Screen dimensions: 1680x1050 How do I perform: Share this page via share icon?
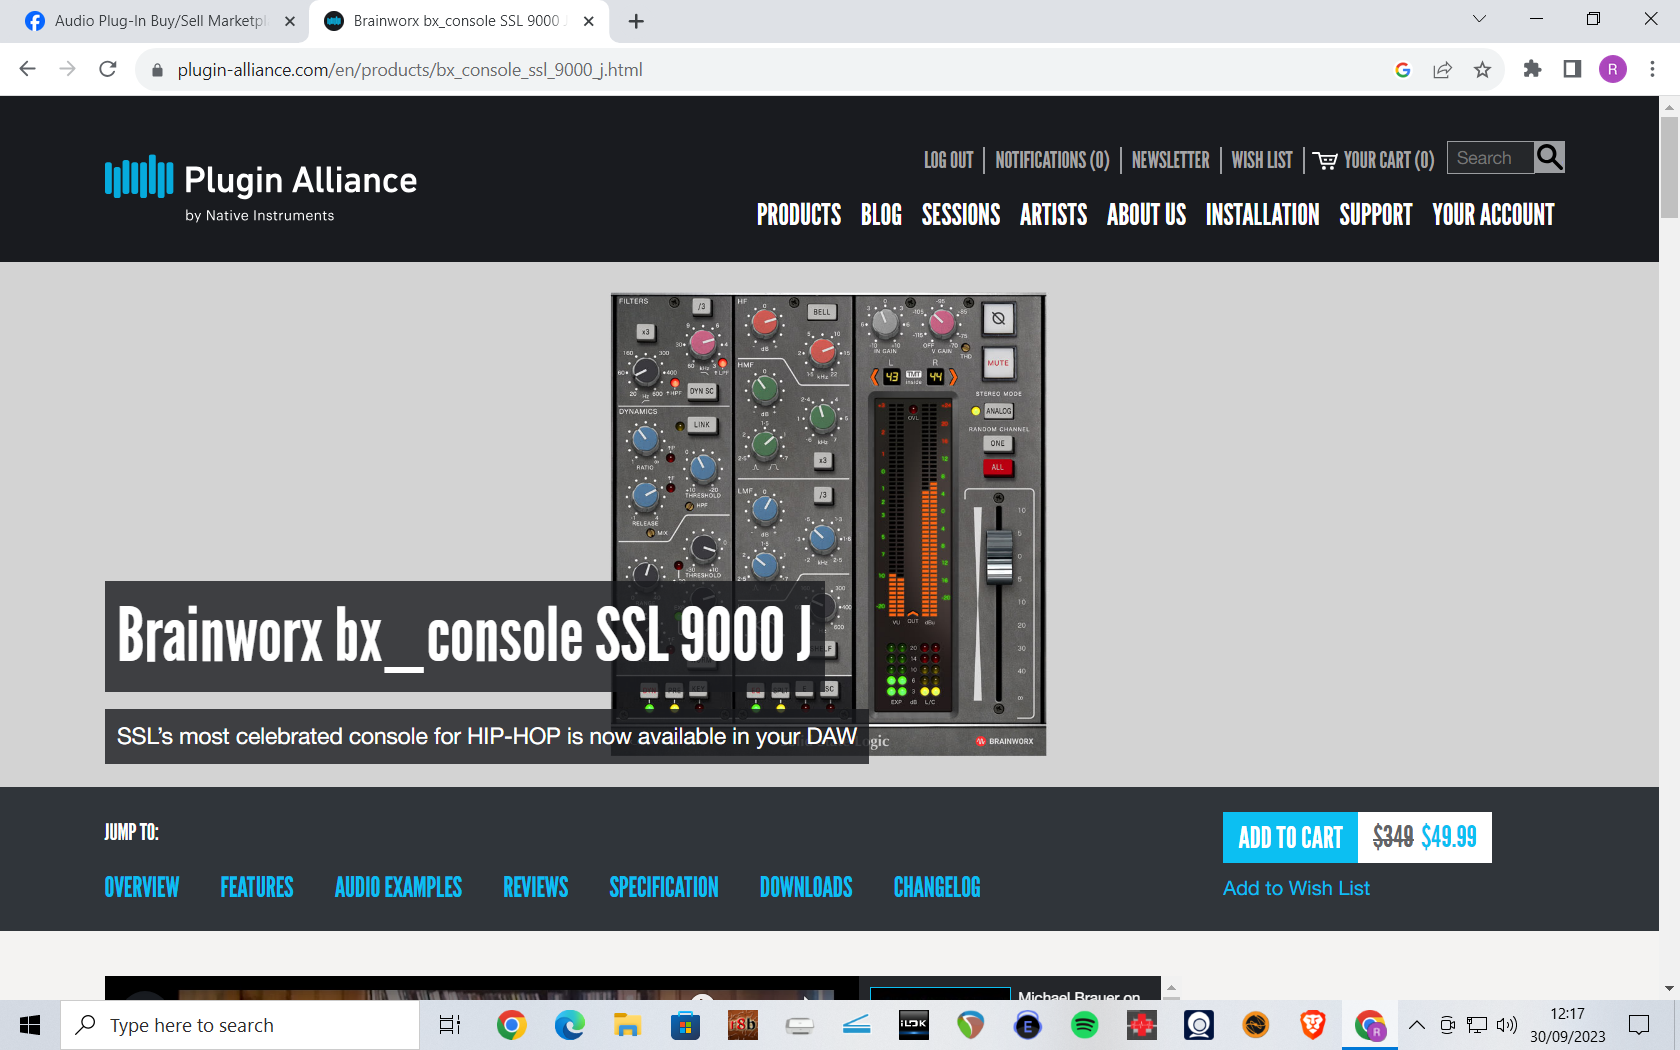(1442, 70)
